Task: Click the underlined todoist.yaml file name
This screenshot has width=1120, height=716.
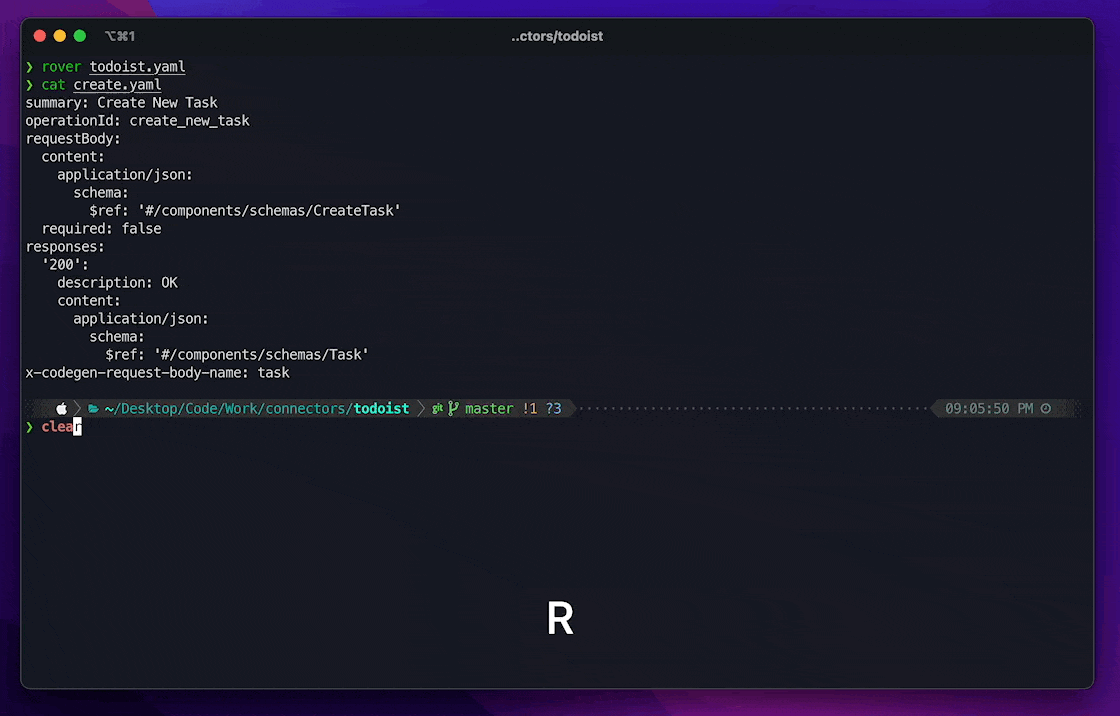Action: (137, 67)
